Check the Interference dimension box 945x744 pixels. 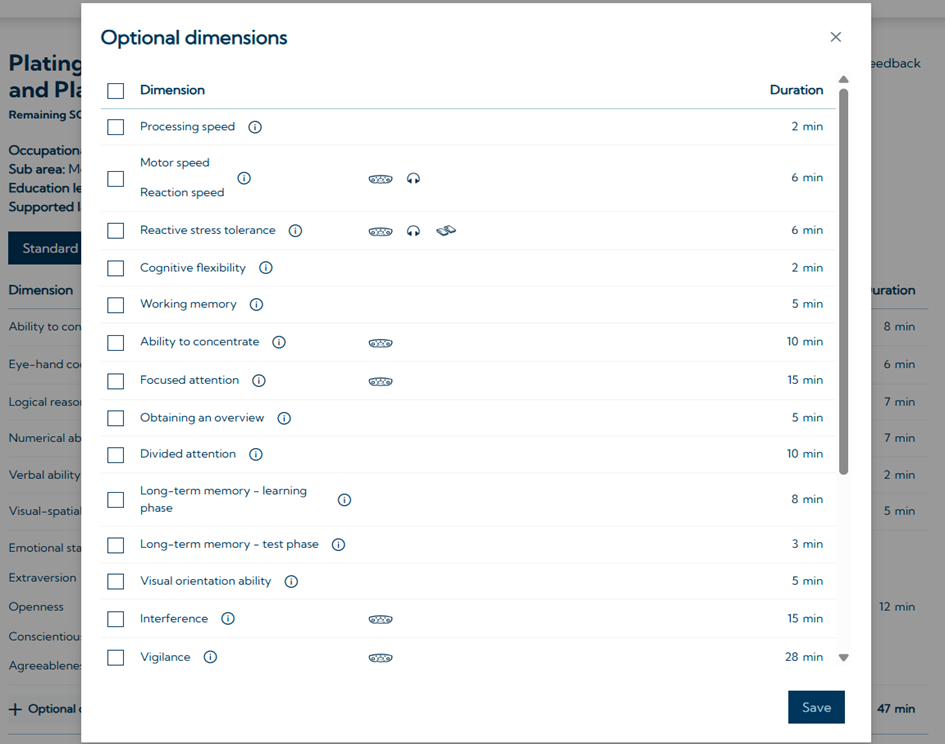point(116,619)
